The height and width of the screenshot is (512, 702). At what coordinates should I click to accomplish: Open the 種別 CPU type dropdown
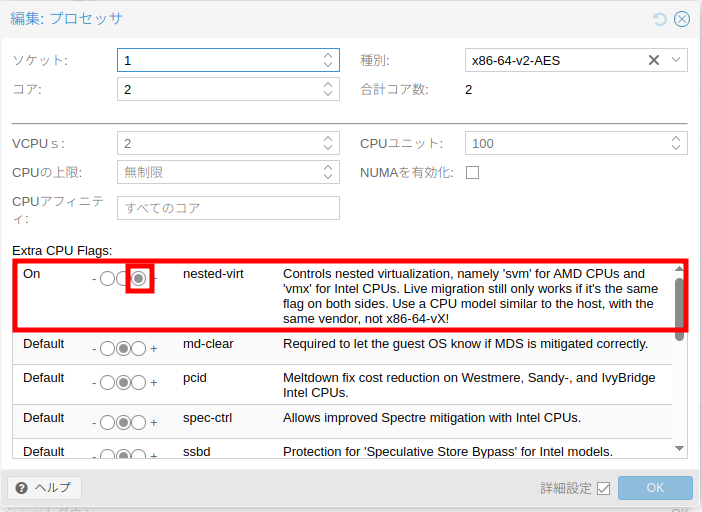(676, 60)
